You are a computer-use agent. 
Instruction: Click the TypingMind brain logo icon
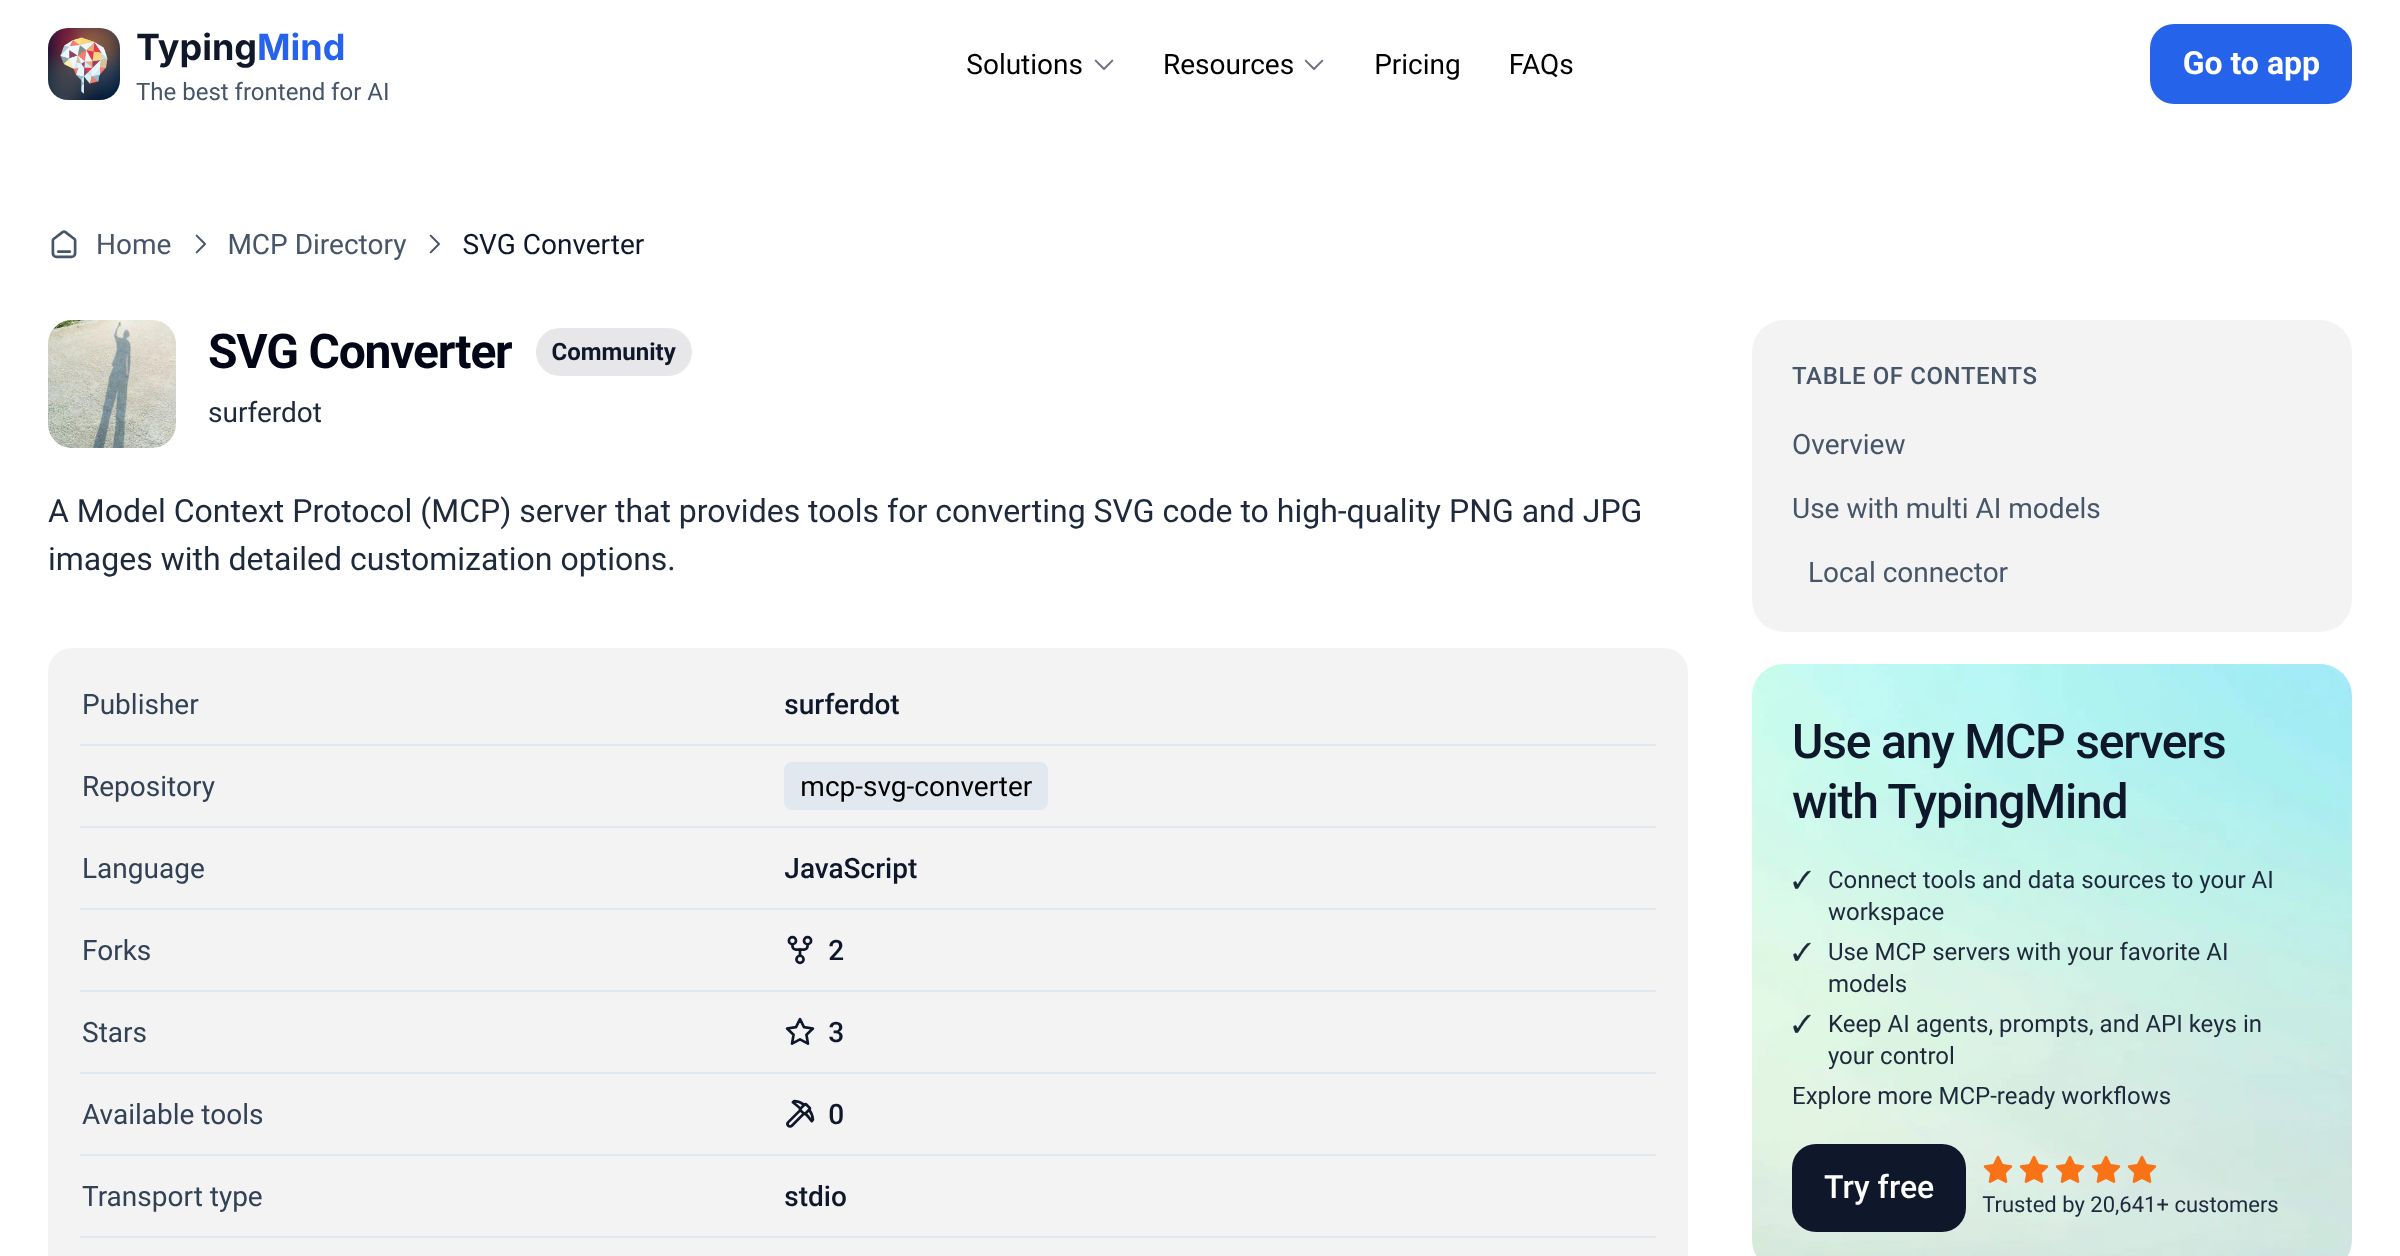coord(84,64)
